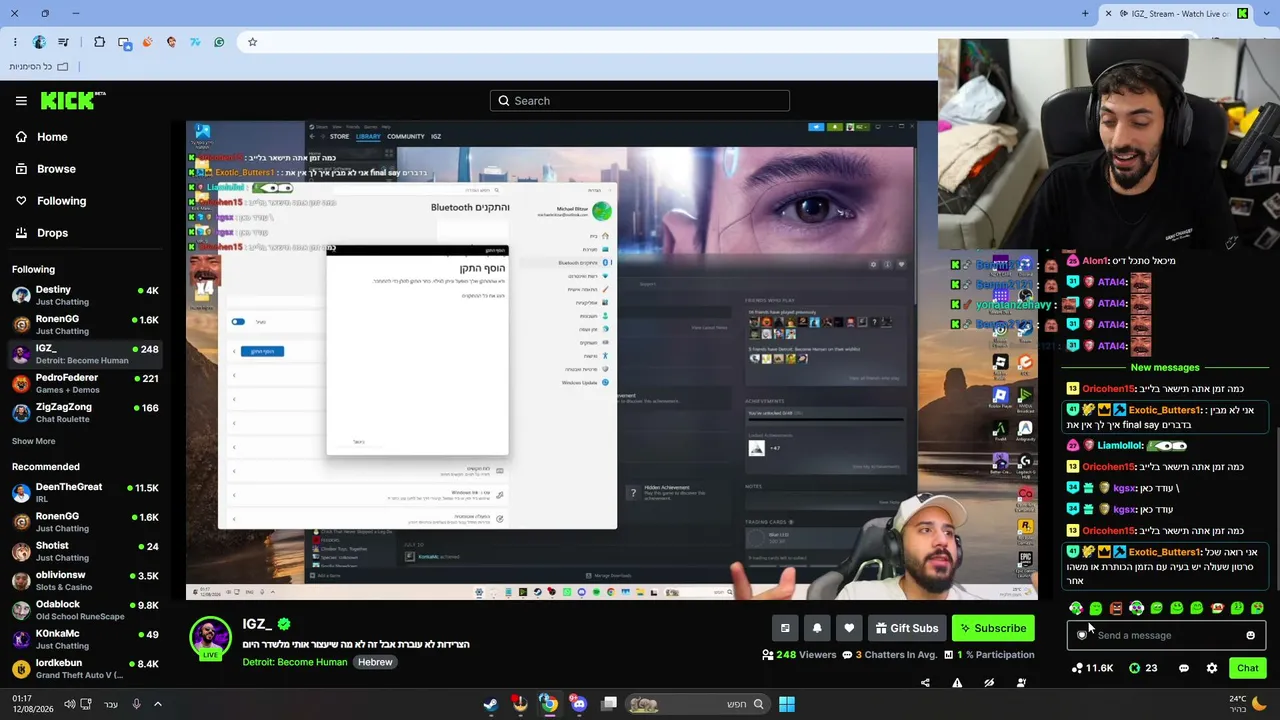Open lordkebun recommended channel
Viewport: 1280px width, 720px height.
pos(85,669)
